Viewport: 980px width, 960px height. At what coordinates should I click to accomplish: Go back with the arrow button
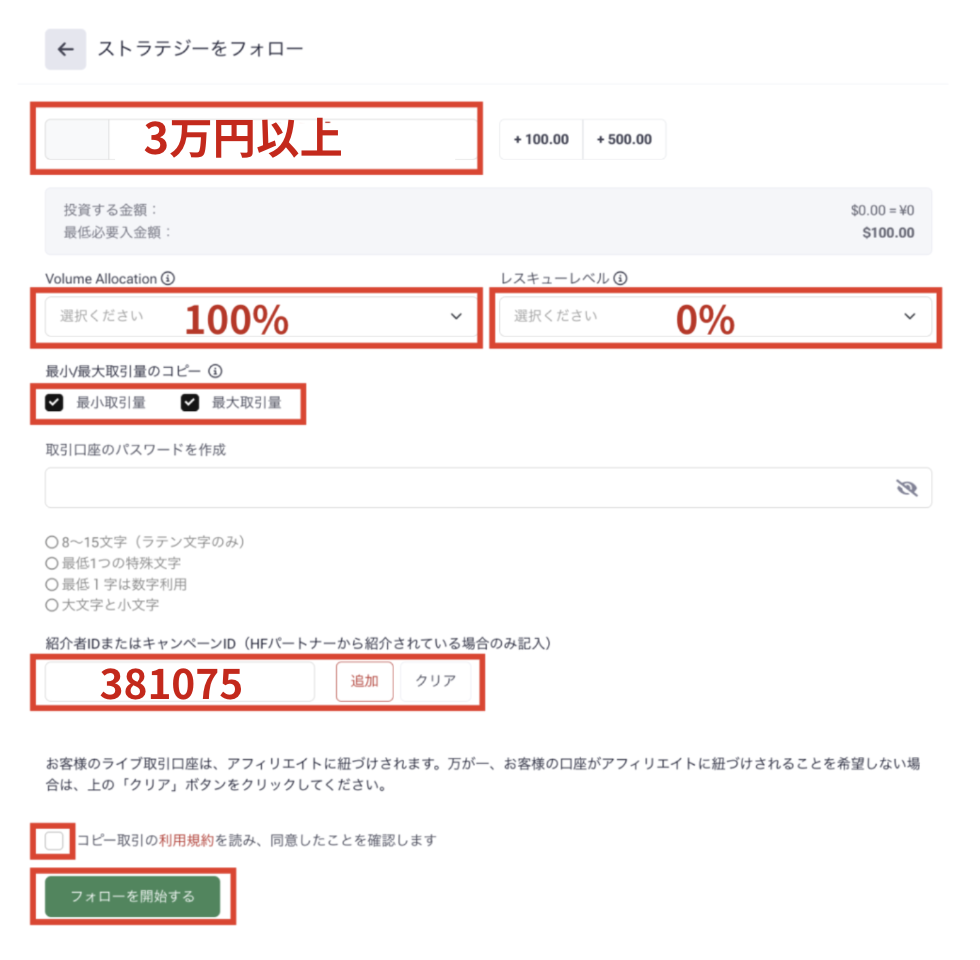pos(65,49)
